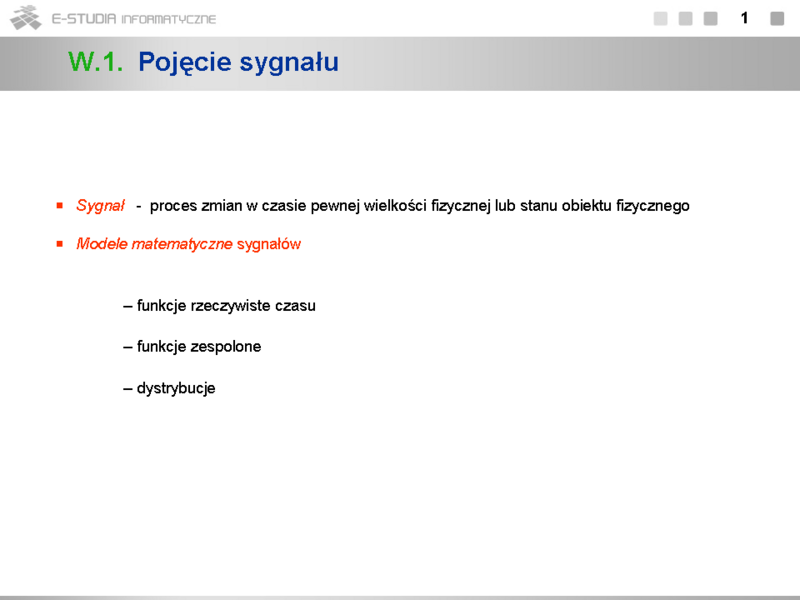Click the E-STUDIA INFORMATYCZNE header text

point(134,19)
